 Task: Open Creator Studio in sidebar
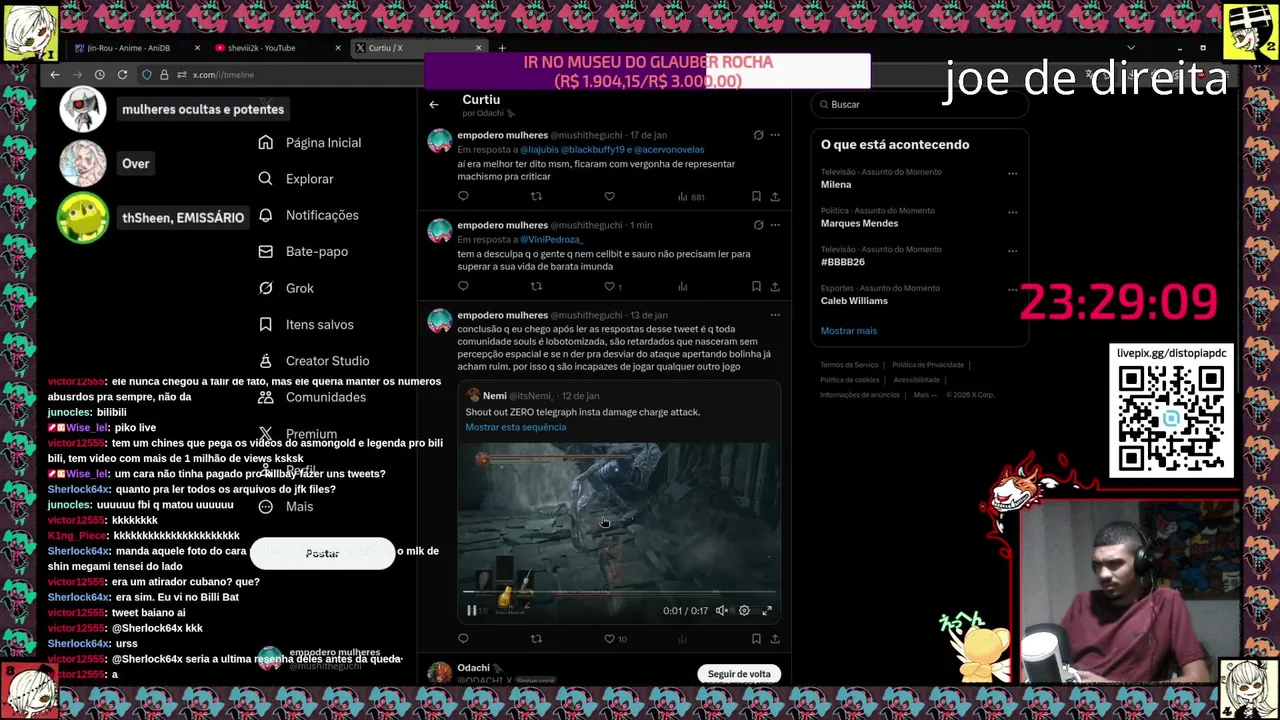tap(314, 361)
